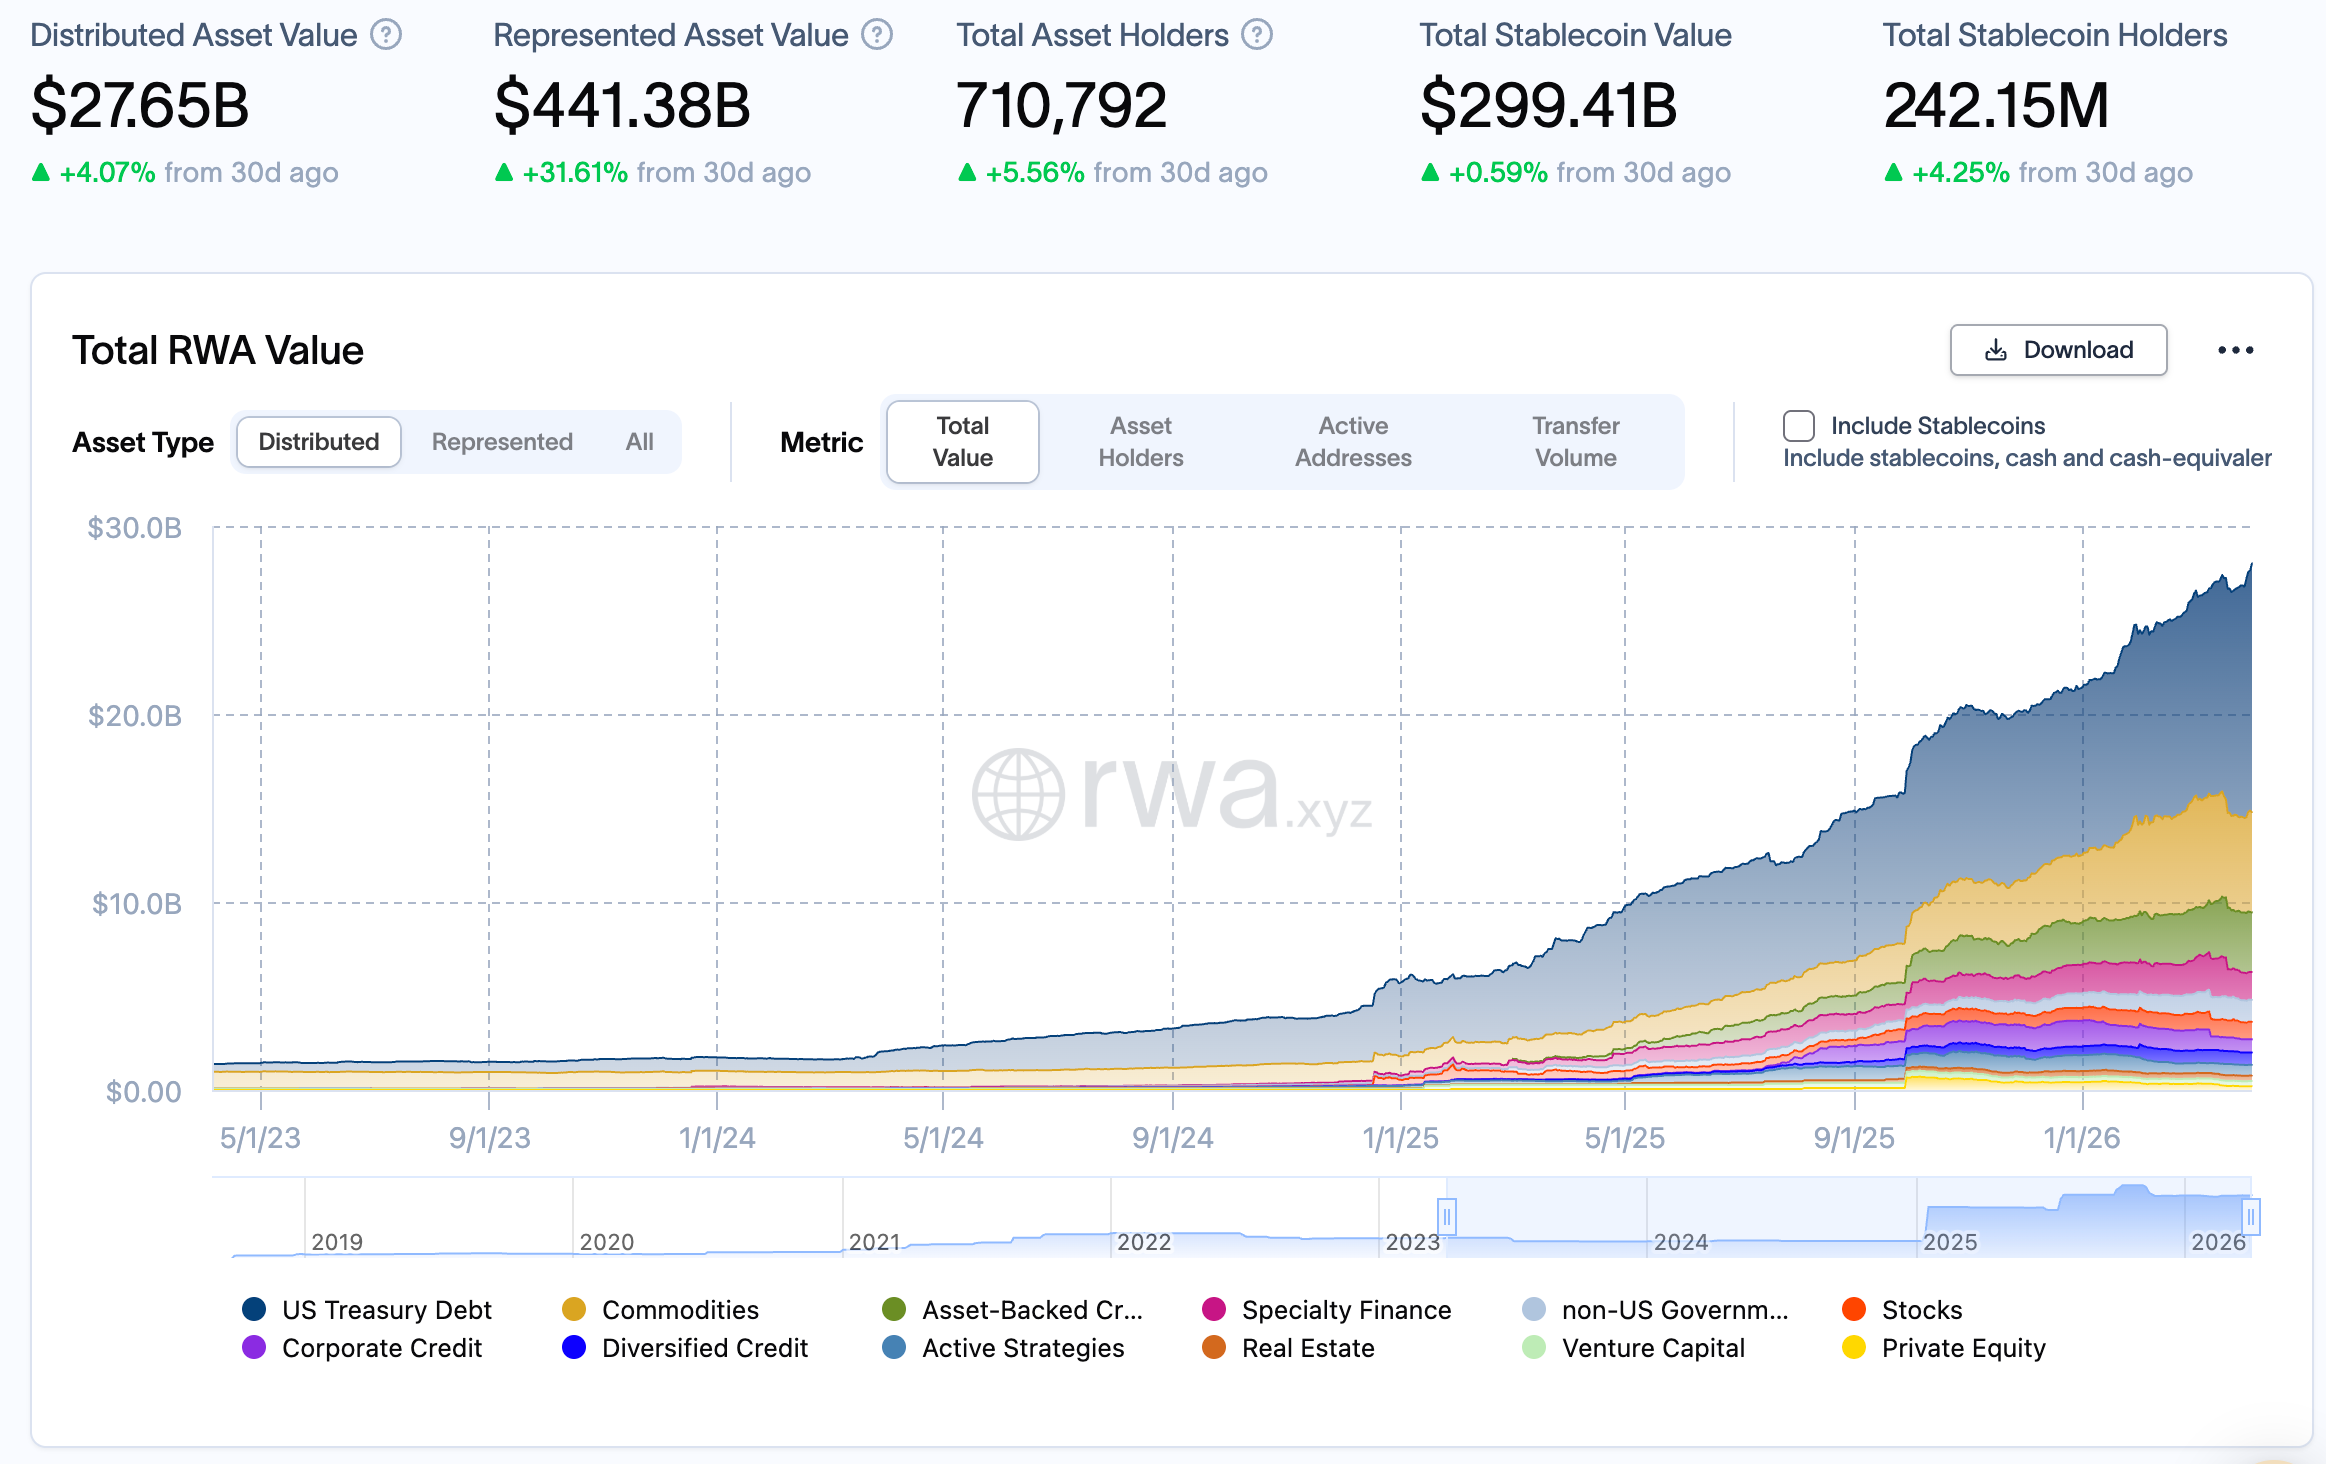Viewport: 2326px width, 1464px height.
Task: Switch asset type to Represented
Action: (502, 442)
